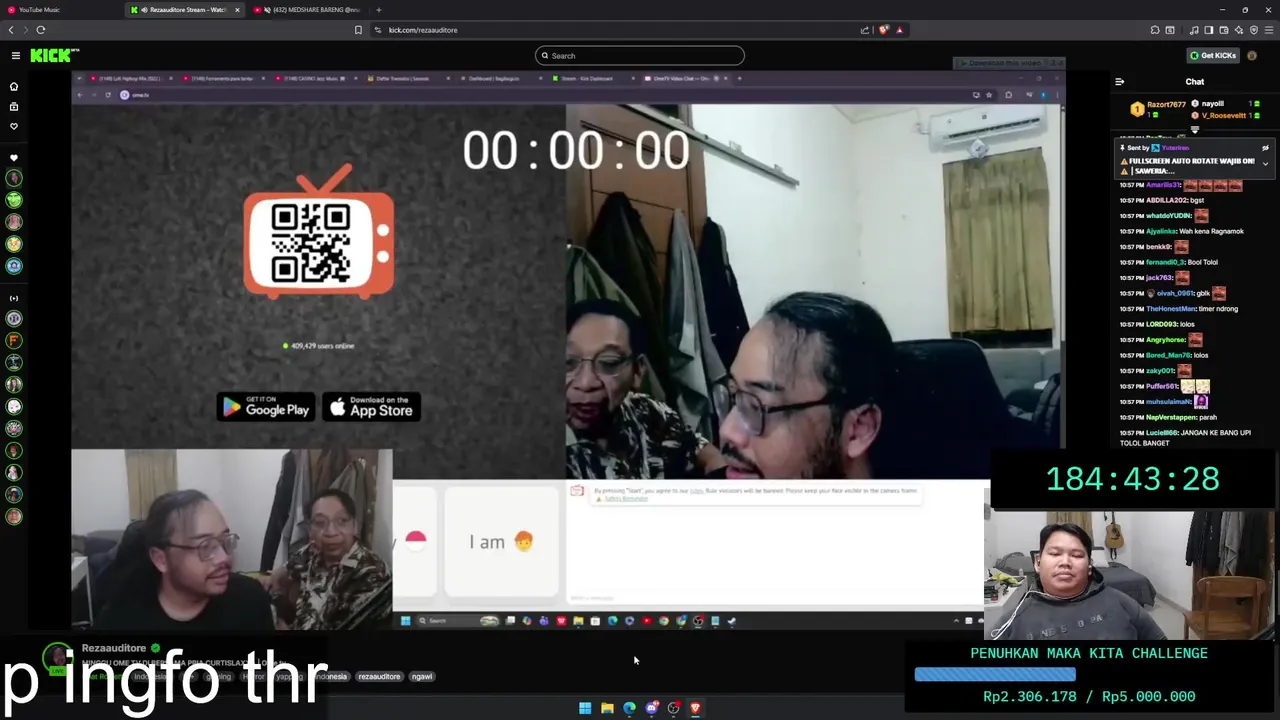Go back in browser history
The image size is (1280, 720).
11,30
